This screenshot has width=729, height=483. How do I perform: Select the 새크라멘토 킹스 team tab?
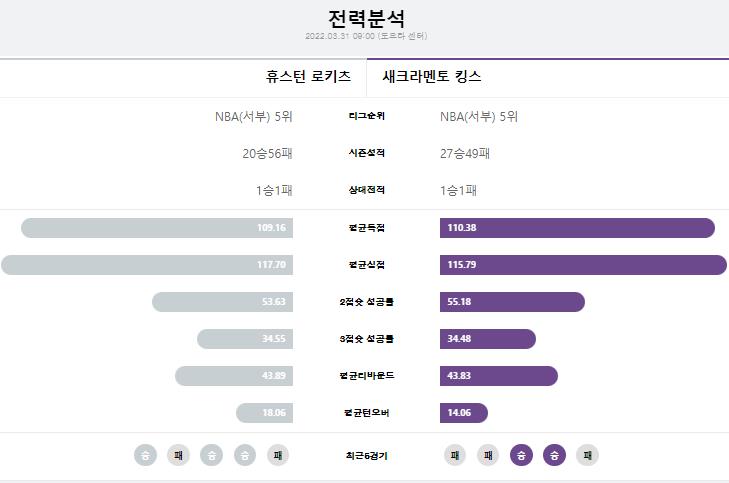[432, 76]
